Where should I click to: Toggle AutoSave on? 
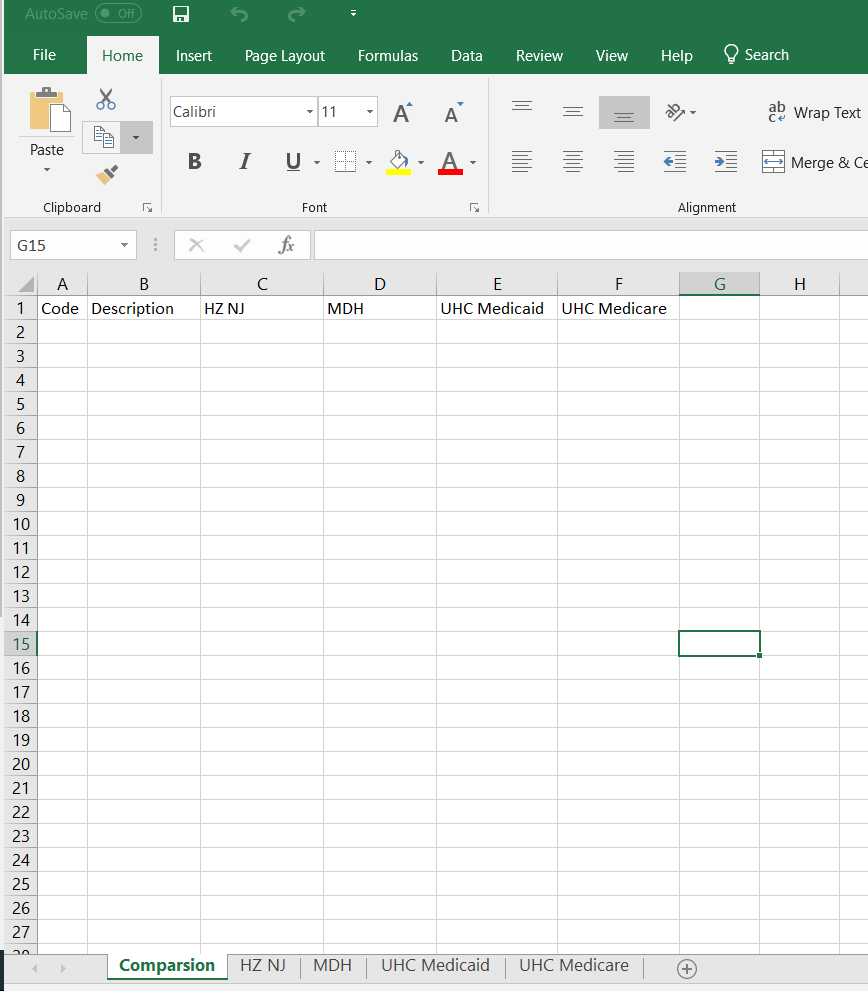pyautogui.click(x=118, y=14)
